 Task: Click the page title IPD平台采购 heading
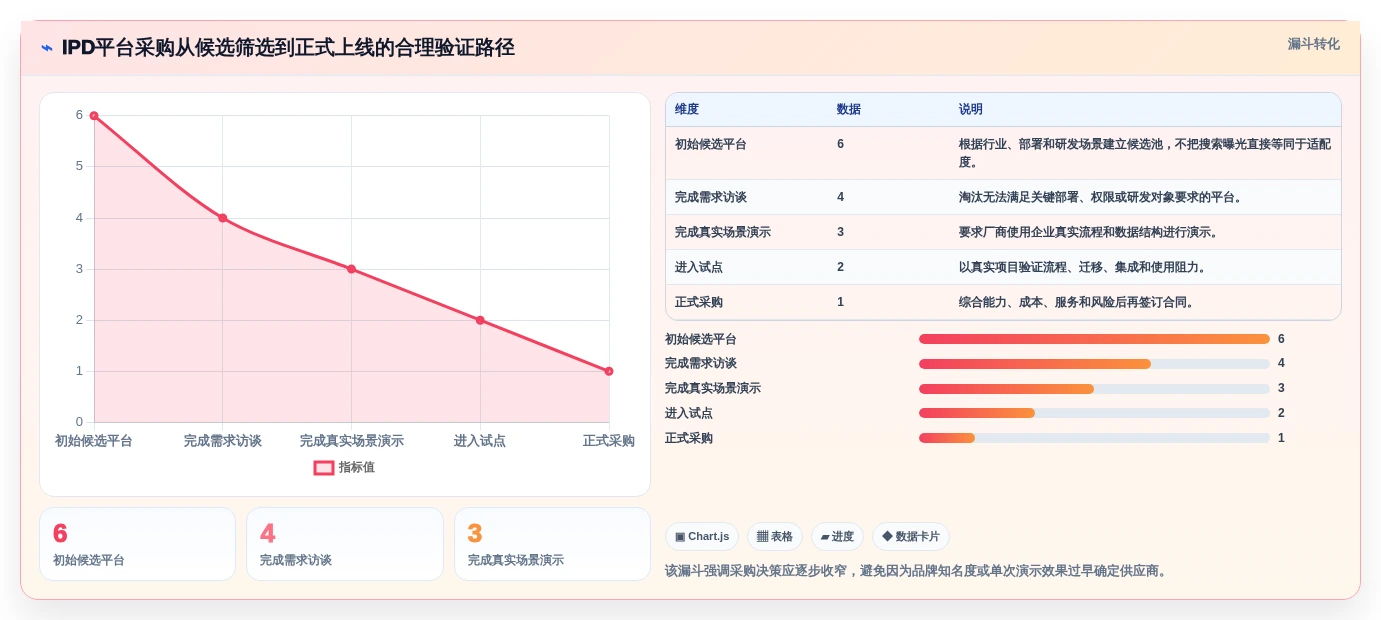pyautogui.click(x=288, y=47)
